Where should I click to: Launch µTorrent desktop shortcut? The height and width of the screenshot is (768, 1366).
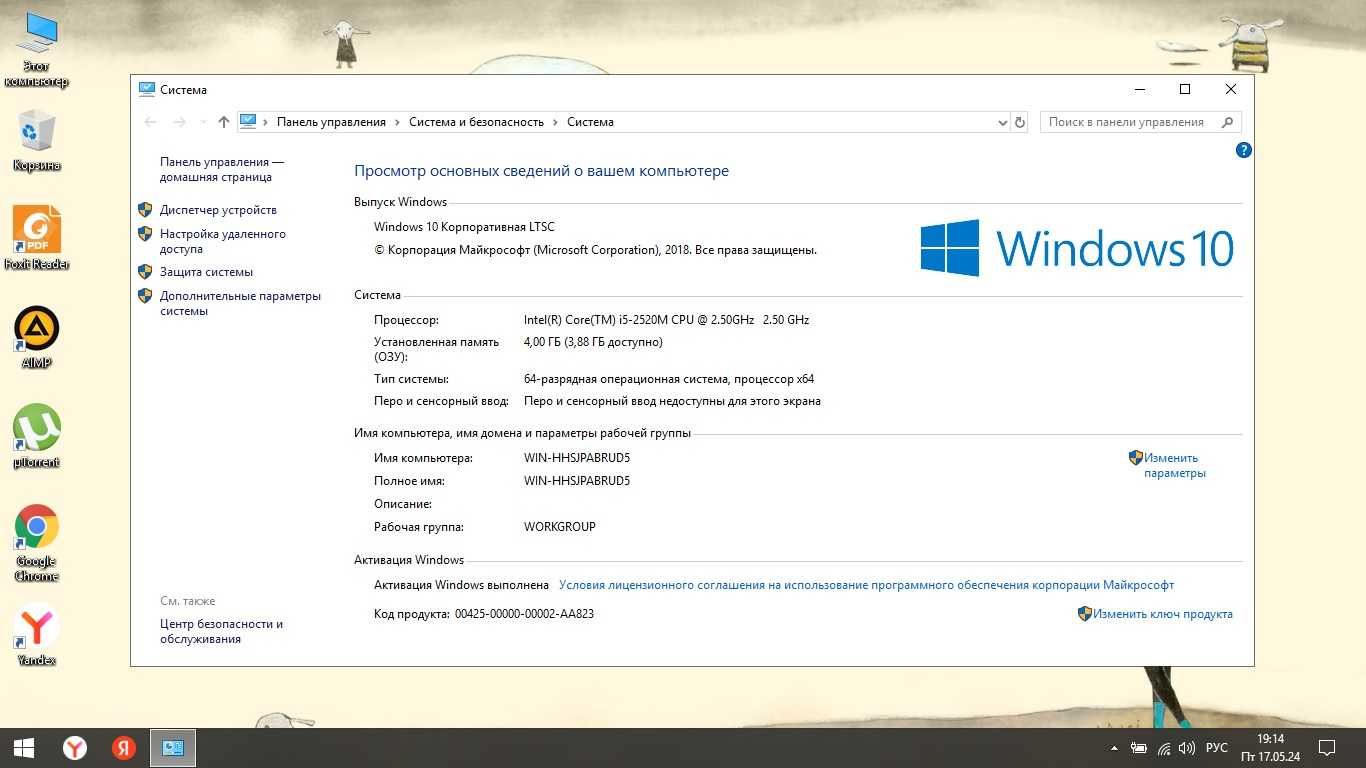[x=37, y=436]
